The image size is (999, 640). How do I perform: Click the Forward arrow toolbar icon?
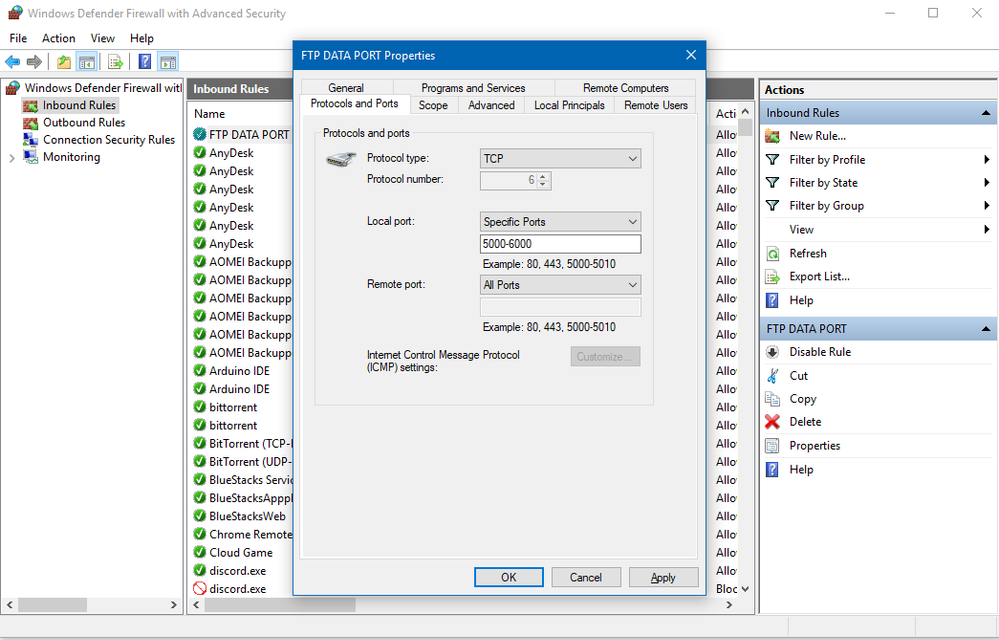click(34, 62)
